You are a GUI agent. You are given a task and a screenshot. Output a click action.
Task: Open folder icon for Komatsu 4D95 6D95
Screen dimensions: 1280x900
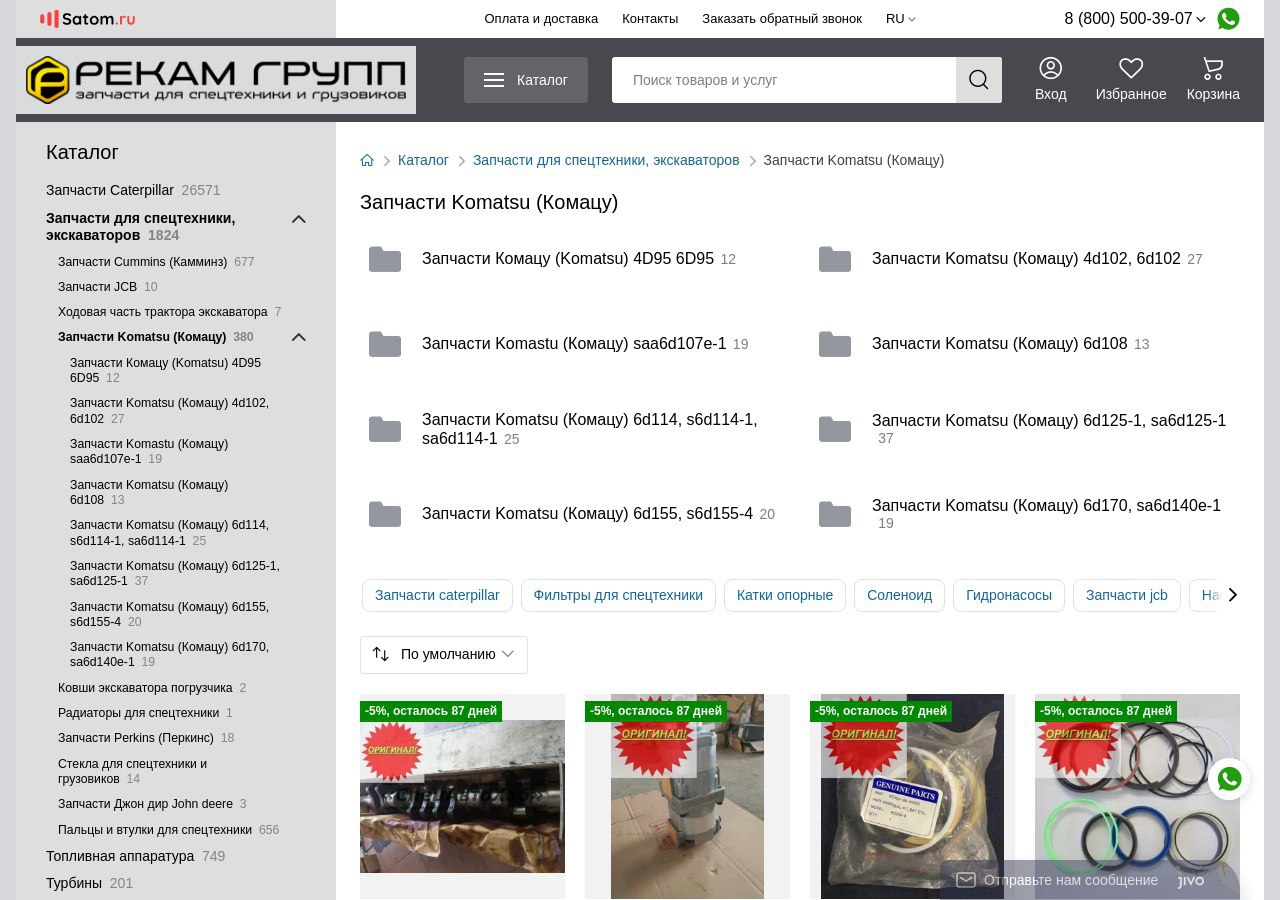[x=385, y=259]
